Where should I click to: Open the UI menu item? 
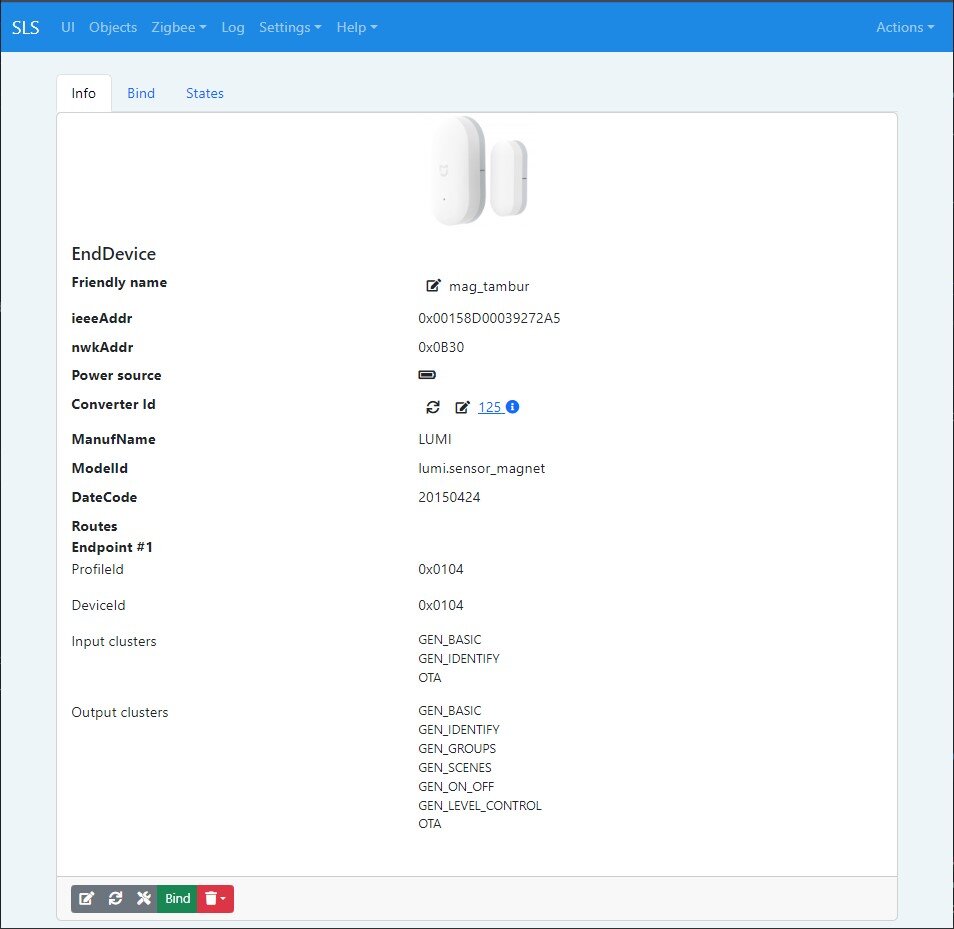point(68,27)
